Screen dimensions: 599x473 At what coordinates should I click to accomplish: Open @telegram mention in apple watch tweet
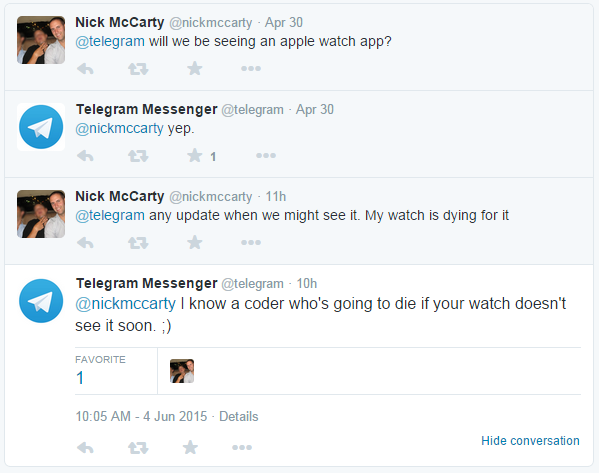tap(110, 41)
